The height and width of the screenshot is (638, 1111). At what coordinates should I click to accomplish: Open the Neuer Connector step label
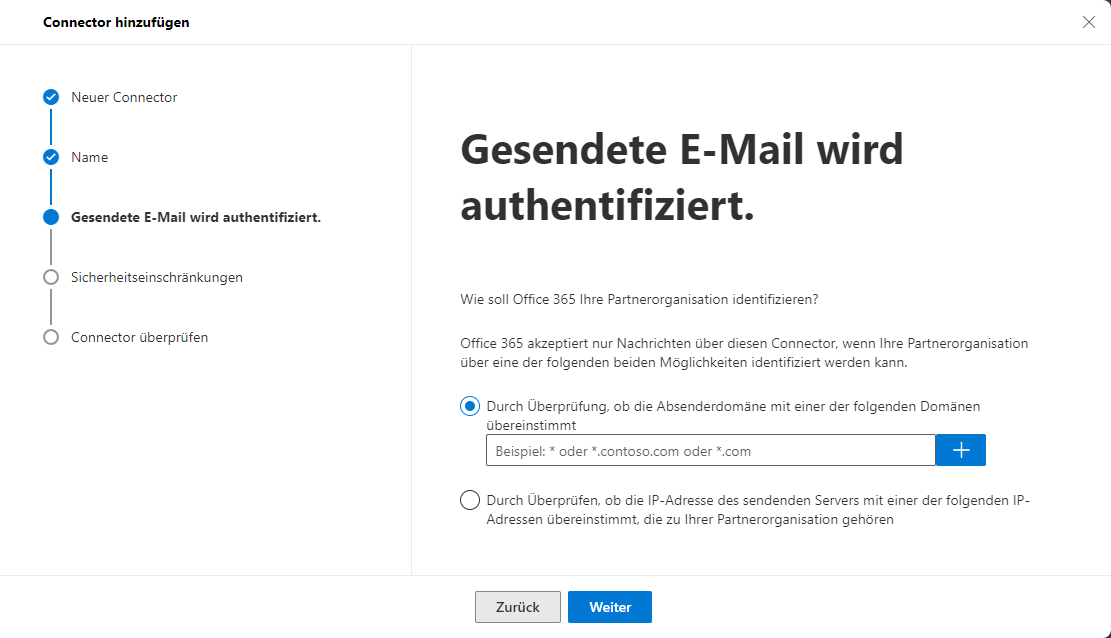[x=124, y=97]
